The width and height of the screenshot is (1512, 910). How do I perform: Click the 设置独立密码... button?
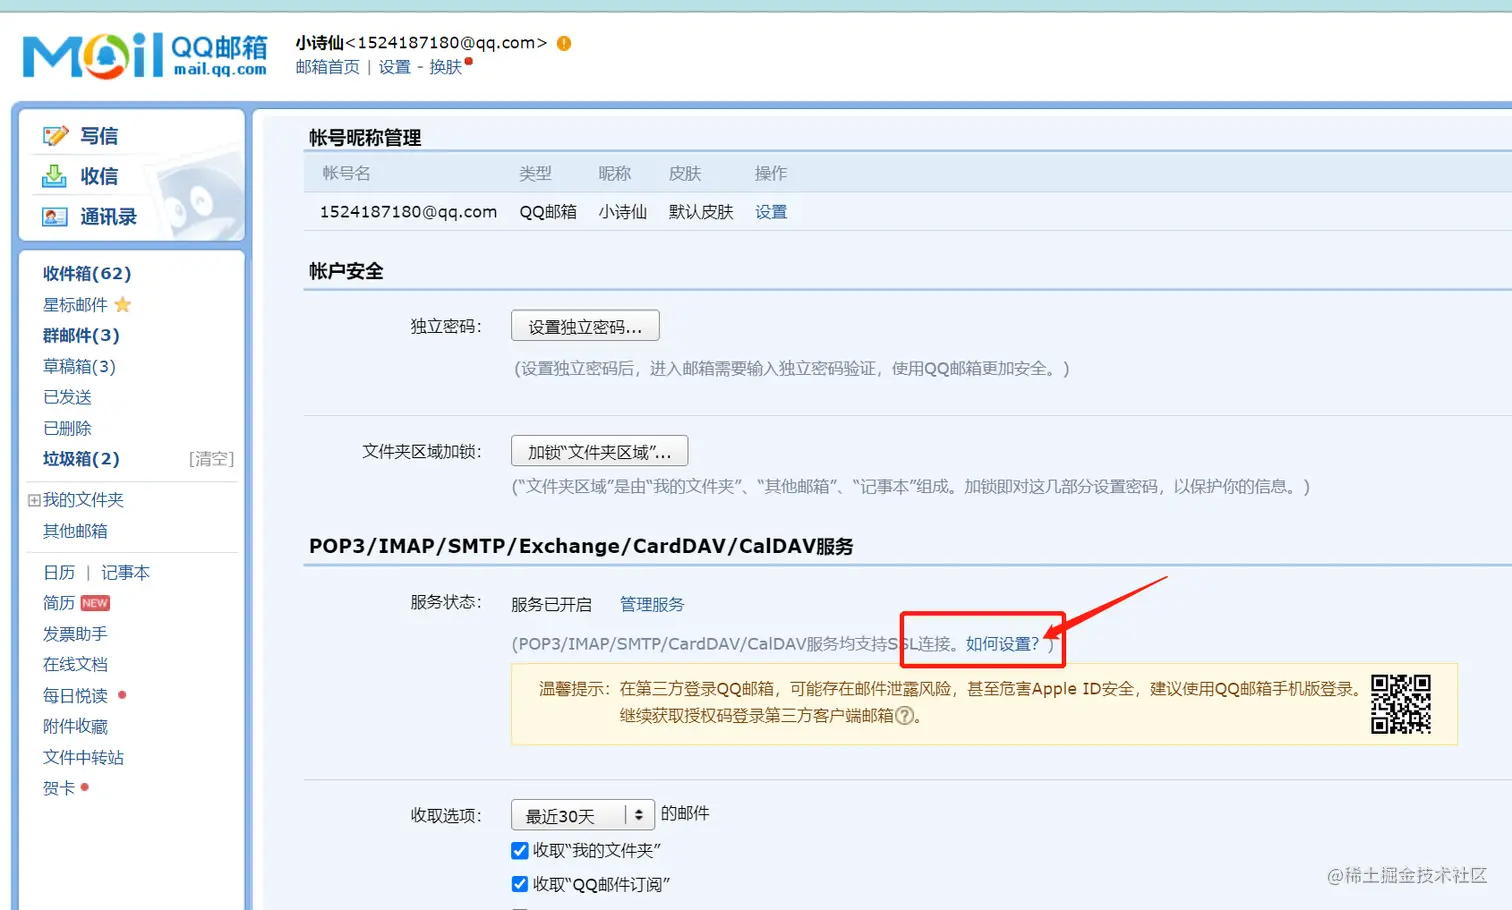tap(585, 326)
